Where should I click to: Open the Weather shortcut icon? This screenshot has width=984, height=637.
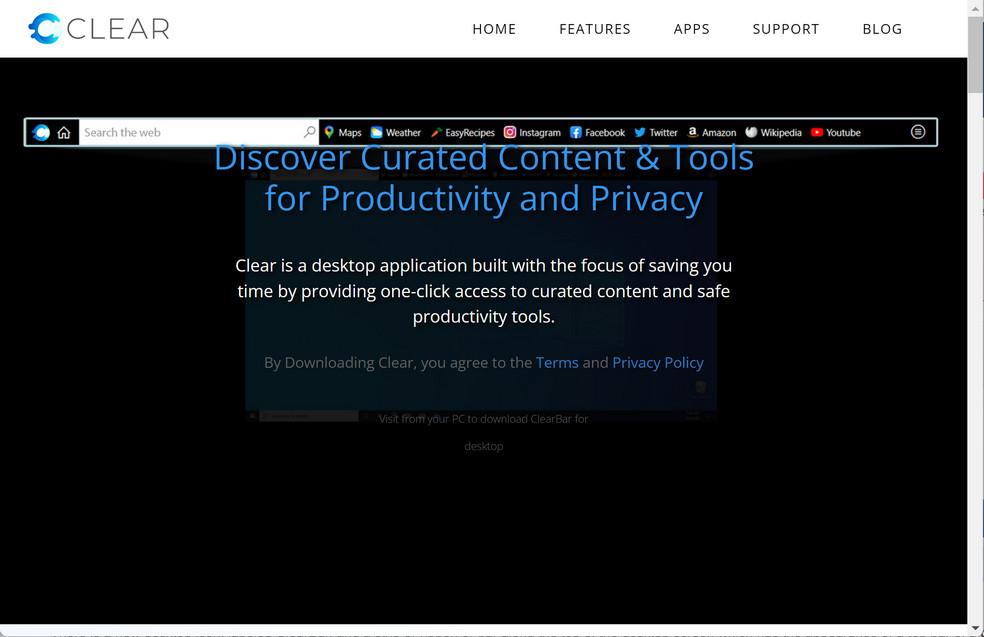pyautogui.click(x=377, y=132)
